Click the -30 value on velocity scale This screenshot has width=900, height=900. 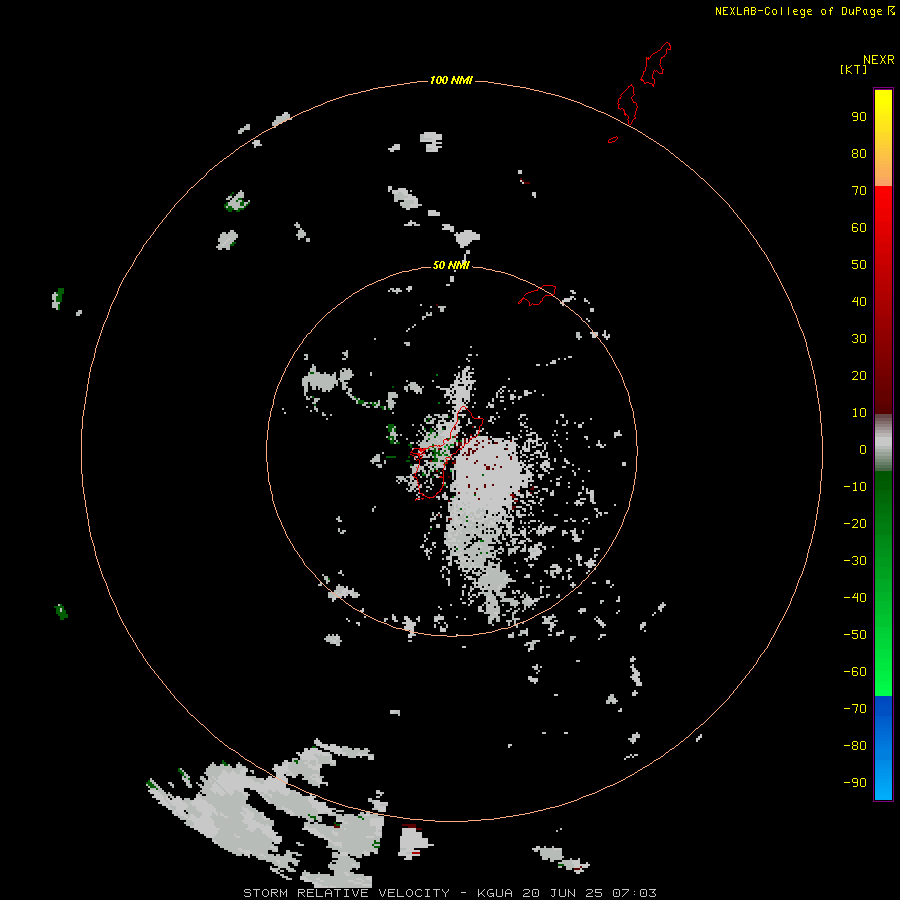[855, 561]
